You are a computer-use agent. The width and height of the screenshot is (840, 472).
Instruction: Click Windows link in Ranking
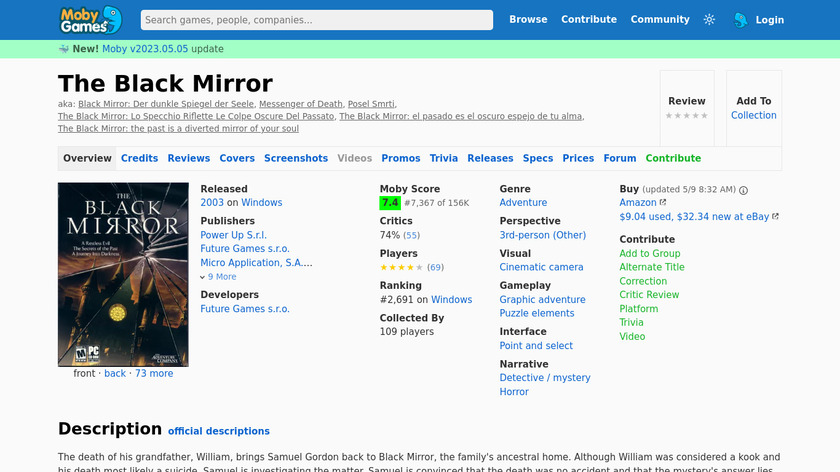(x=452, y=299)
